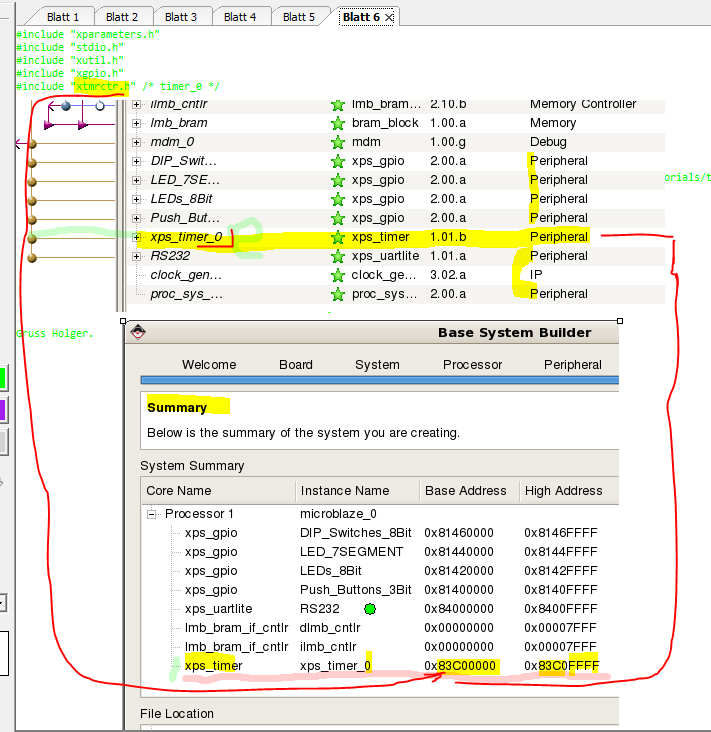
Task: Click the star icon next to bram_block
Action: [338, 123]
